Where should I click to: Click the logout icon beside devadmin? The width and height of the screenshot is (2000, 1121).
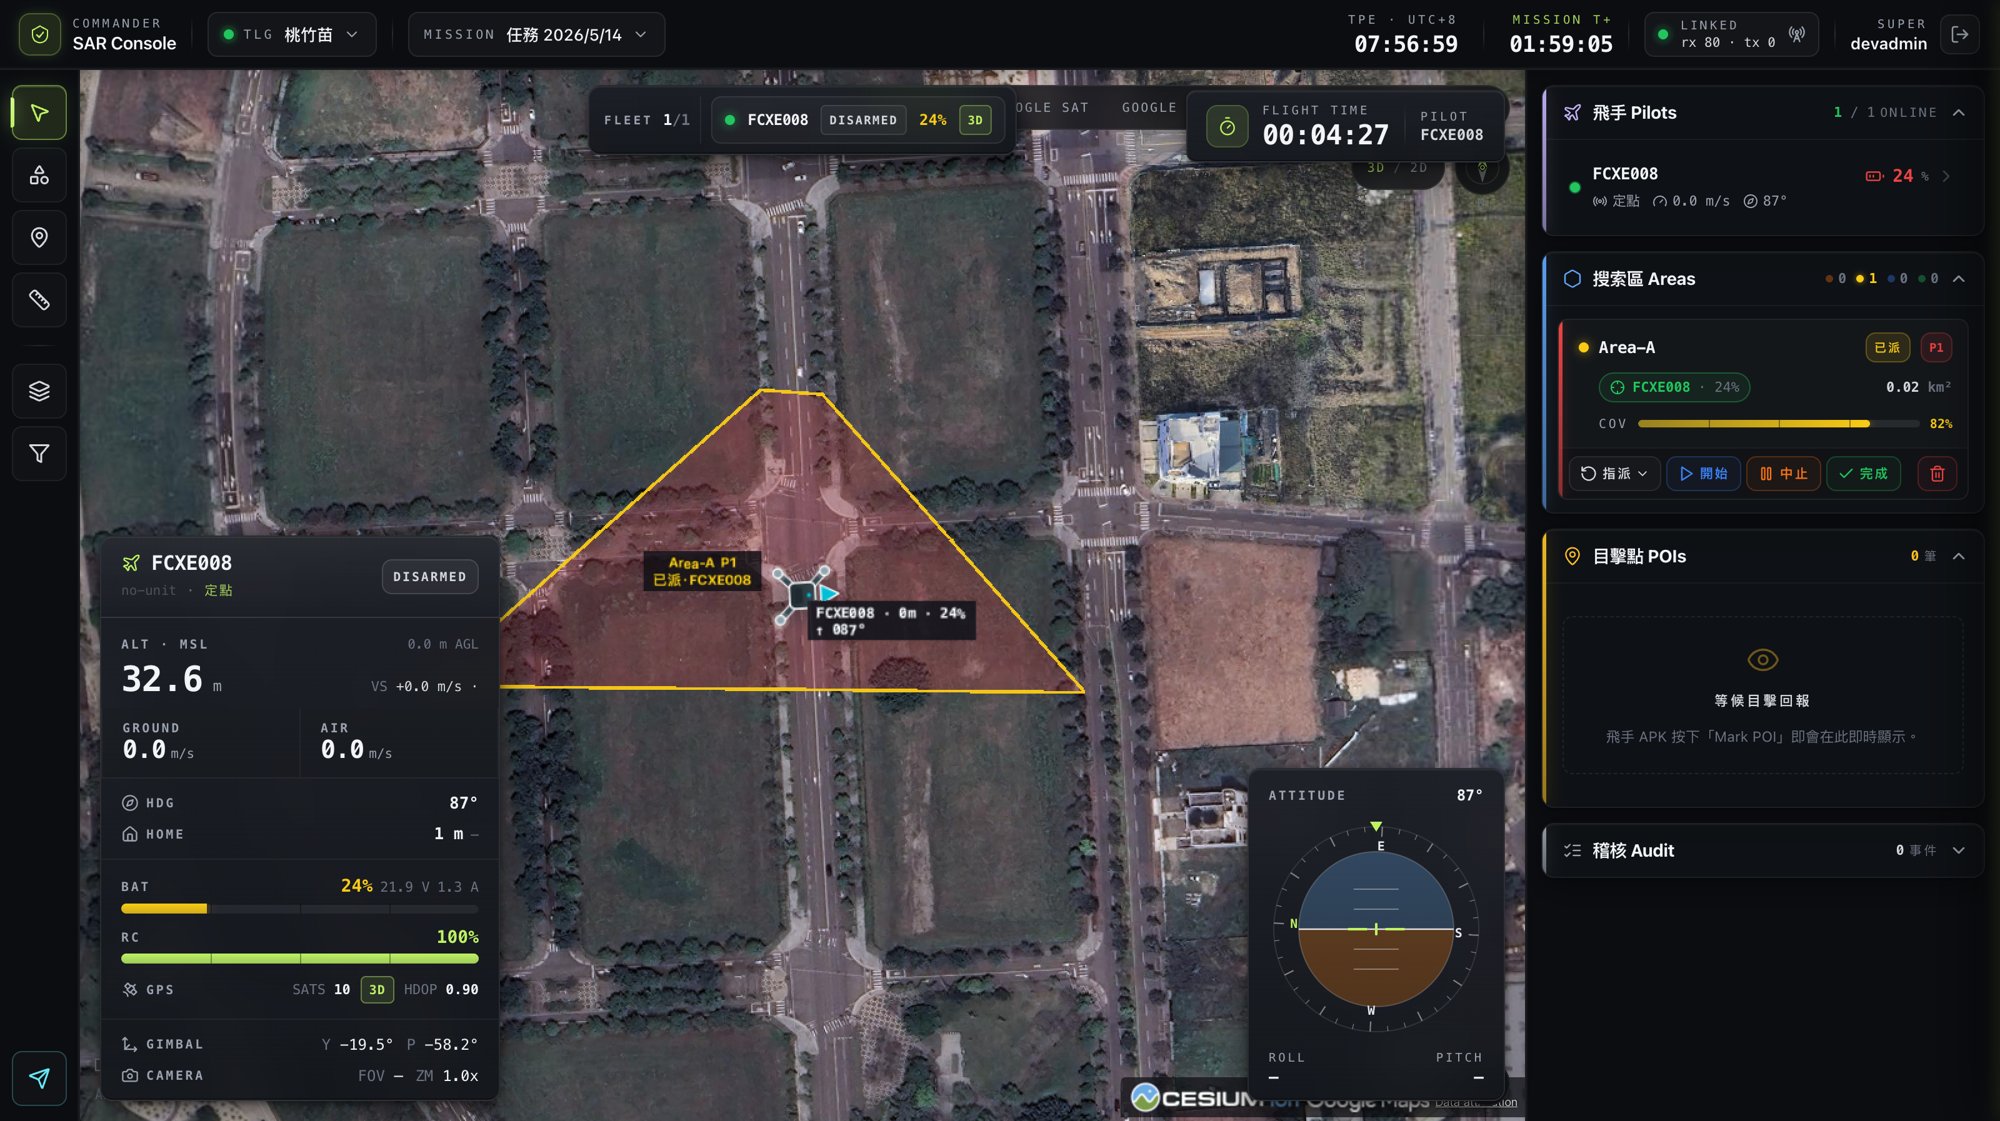[x=1959, y=35]
